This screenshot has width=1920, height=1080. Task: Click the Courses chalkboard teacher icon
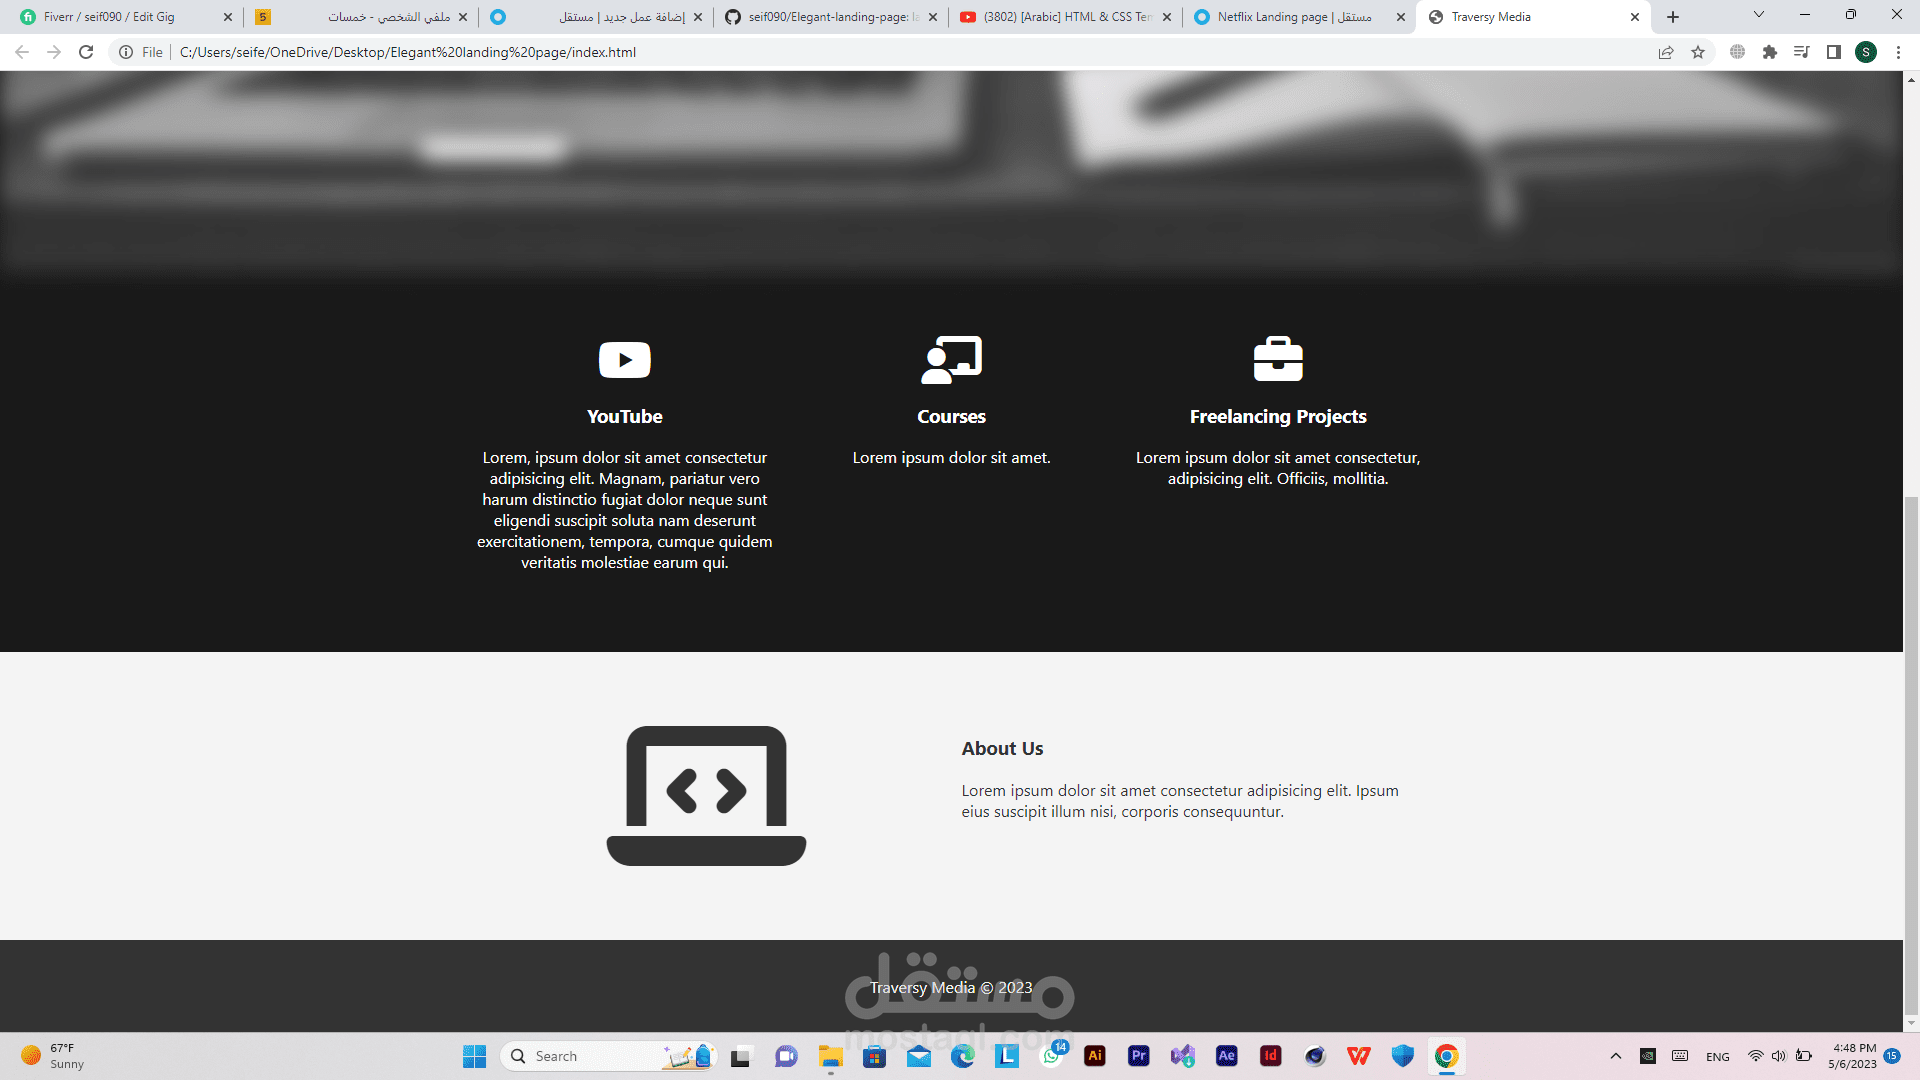click(x=951, y=360)
